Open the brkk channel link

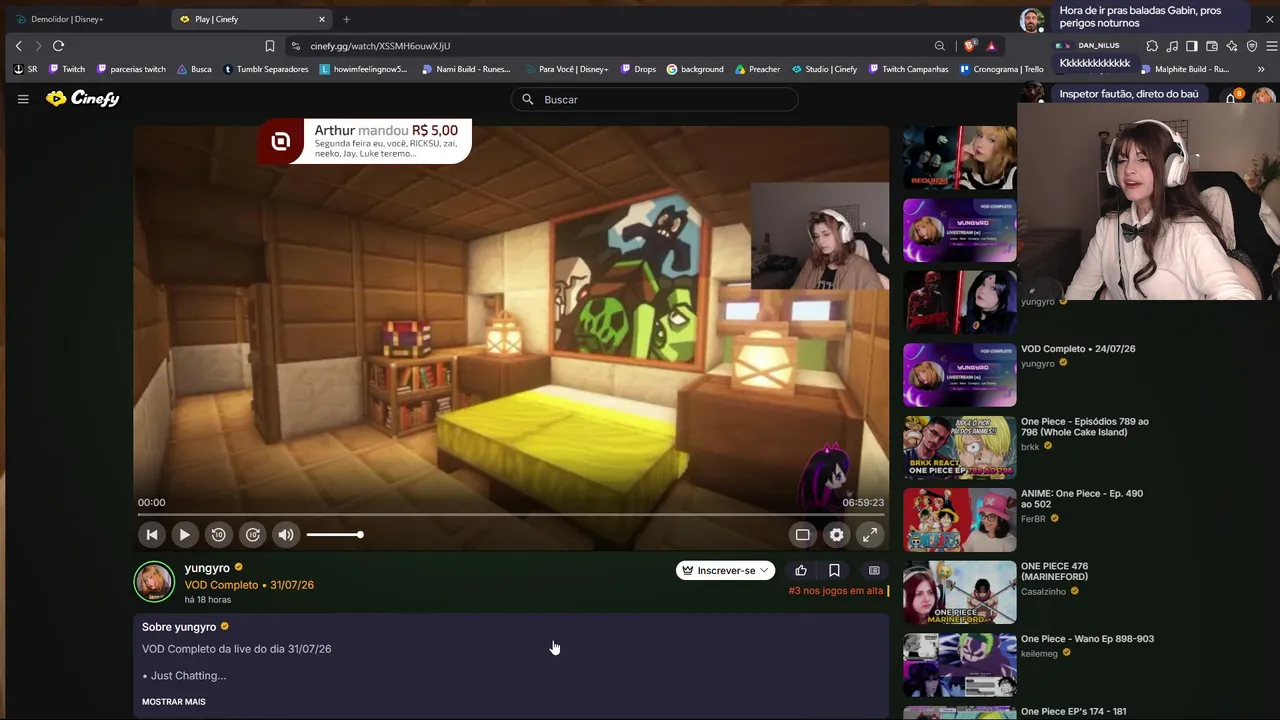tap(1030, 446)
